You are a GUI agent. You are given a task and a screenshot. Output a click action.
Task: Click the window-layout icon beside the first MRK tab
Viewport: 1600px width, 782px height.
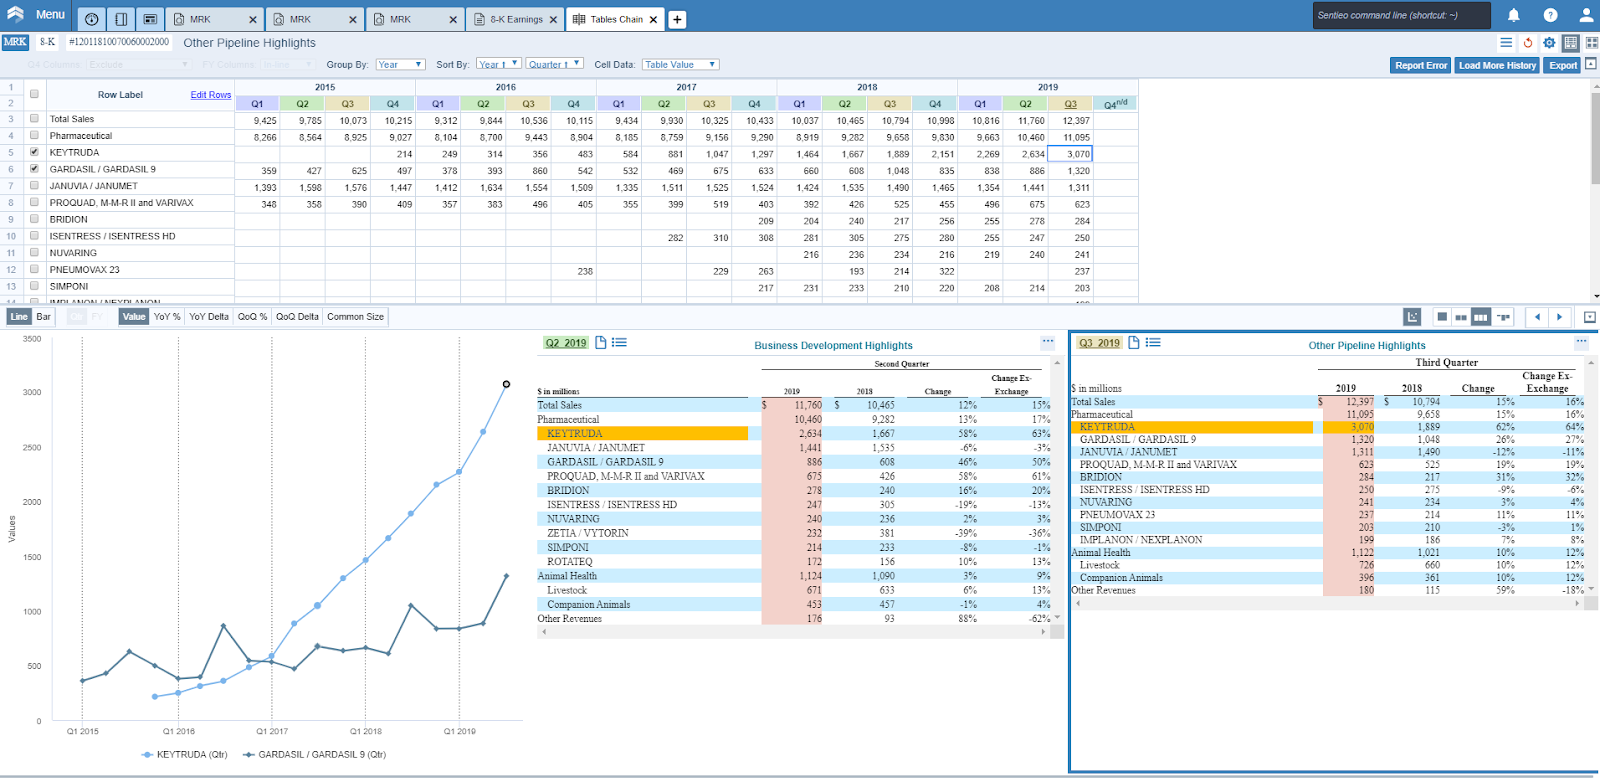pos(150,19)
